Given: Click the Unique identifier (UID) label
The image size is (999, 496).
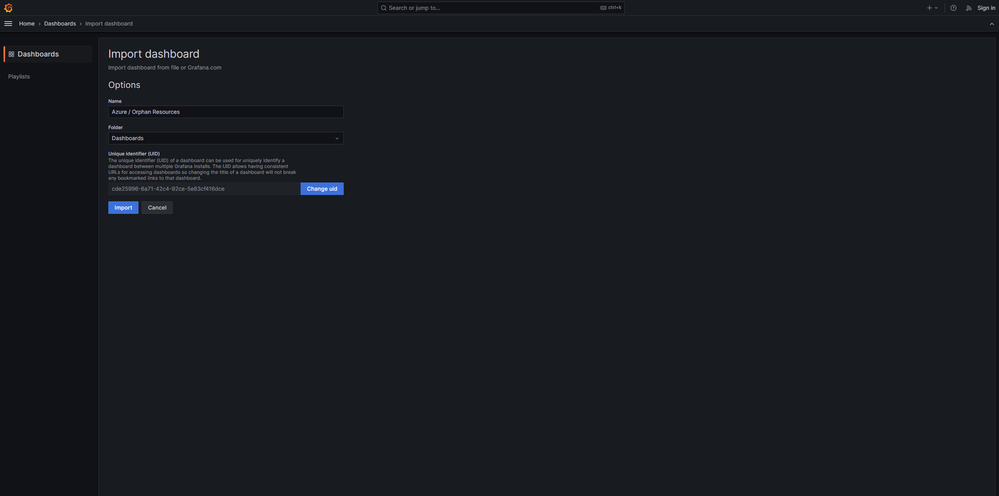Looking at the screenshot, I should click(x=134, y=153).
